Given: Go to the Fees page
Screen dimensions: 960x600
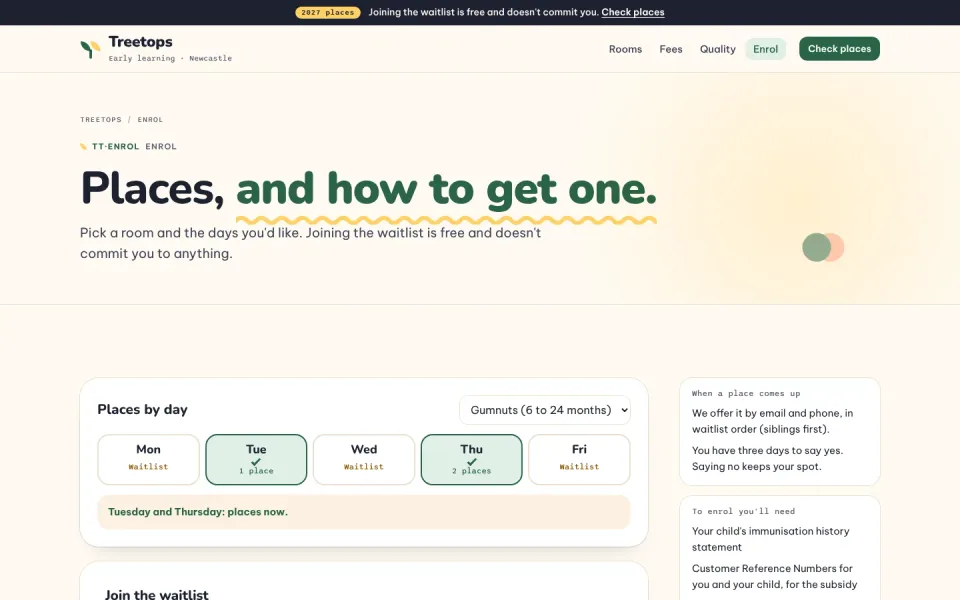Looking at the screenshot, I should click(x=670, y=49).
